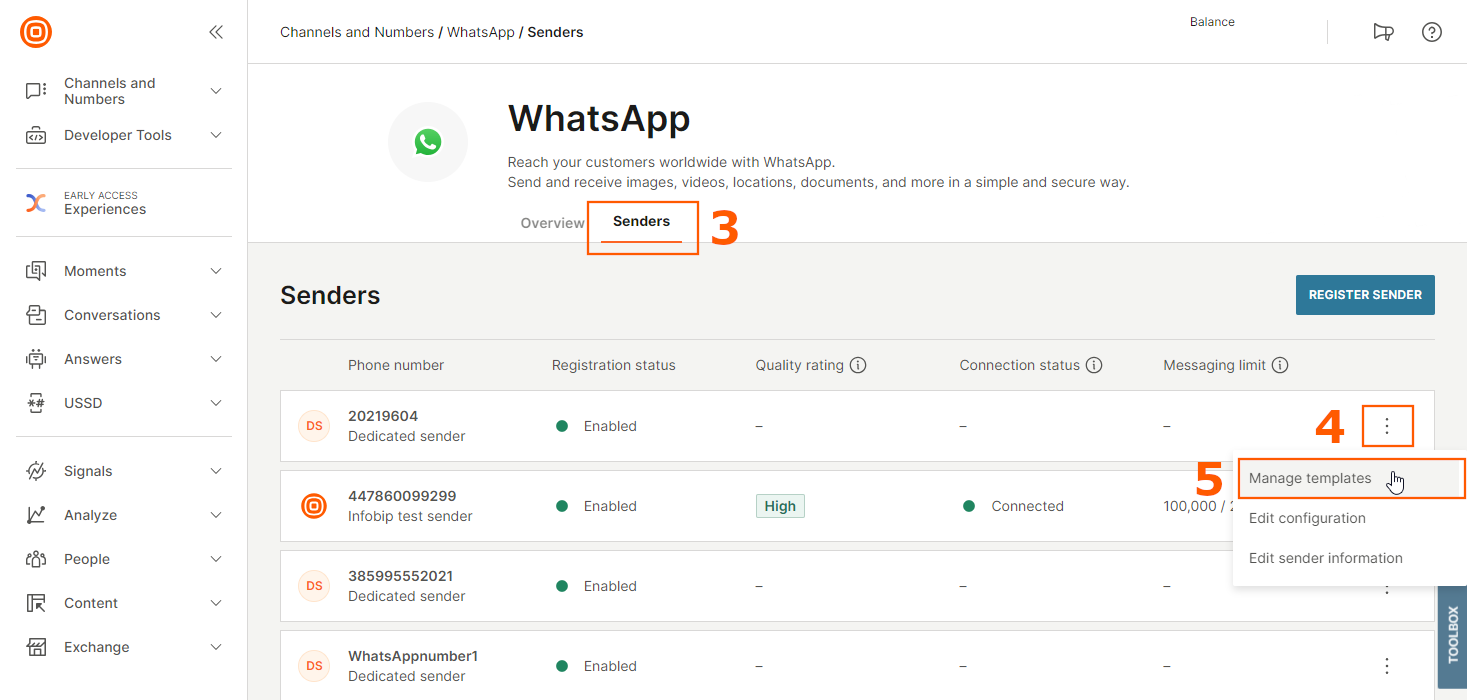Show info for Connection status column
This screenshot has width=1467, height=700.
(1094, 365)
